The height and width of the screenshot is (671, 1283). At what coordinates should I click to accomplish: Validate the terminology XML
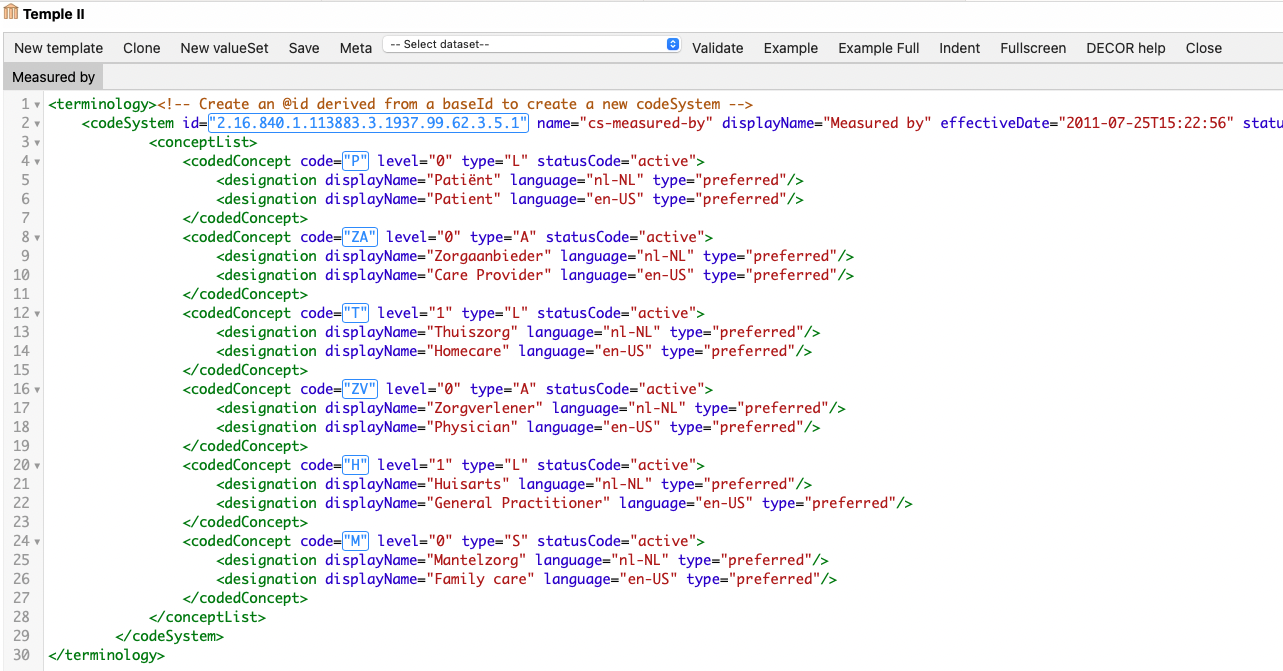click(717, 48)
